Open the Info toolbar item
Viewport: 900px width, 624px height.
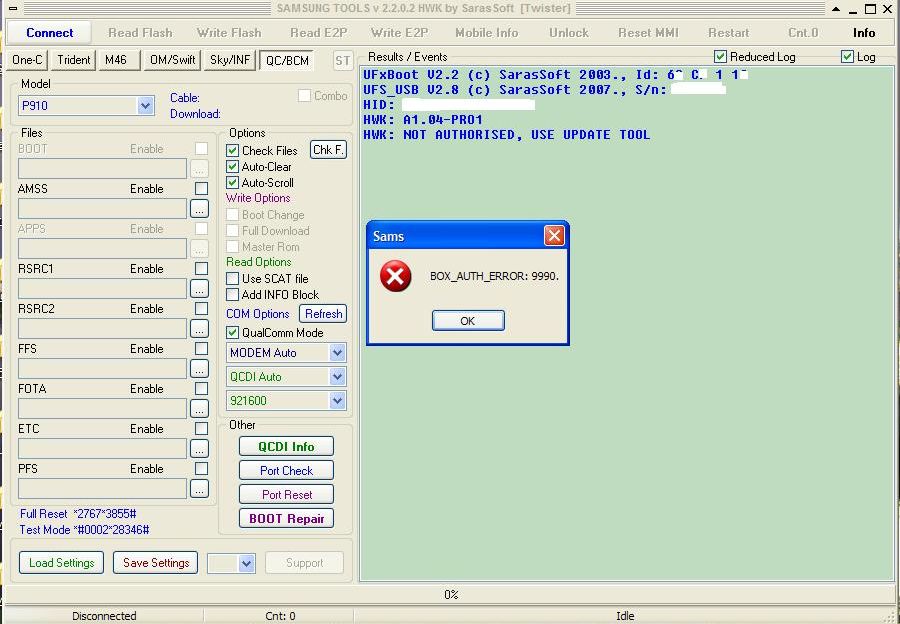pos(863,33)
